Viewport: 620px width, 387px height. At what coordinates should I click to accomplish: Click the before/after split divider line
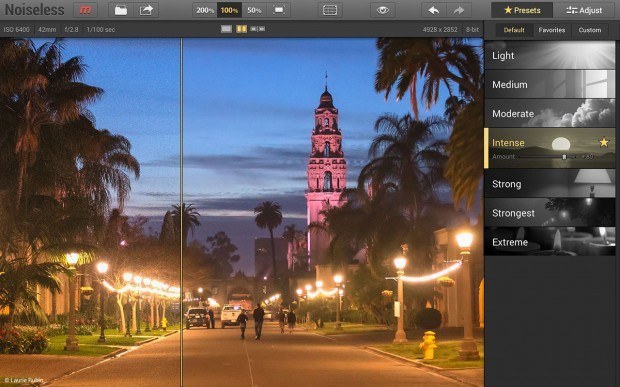181,212
